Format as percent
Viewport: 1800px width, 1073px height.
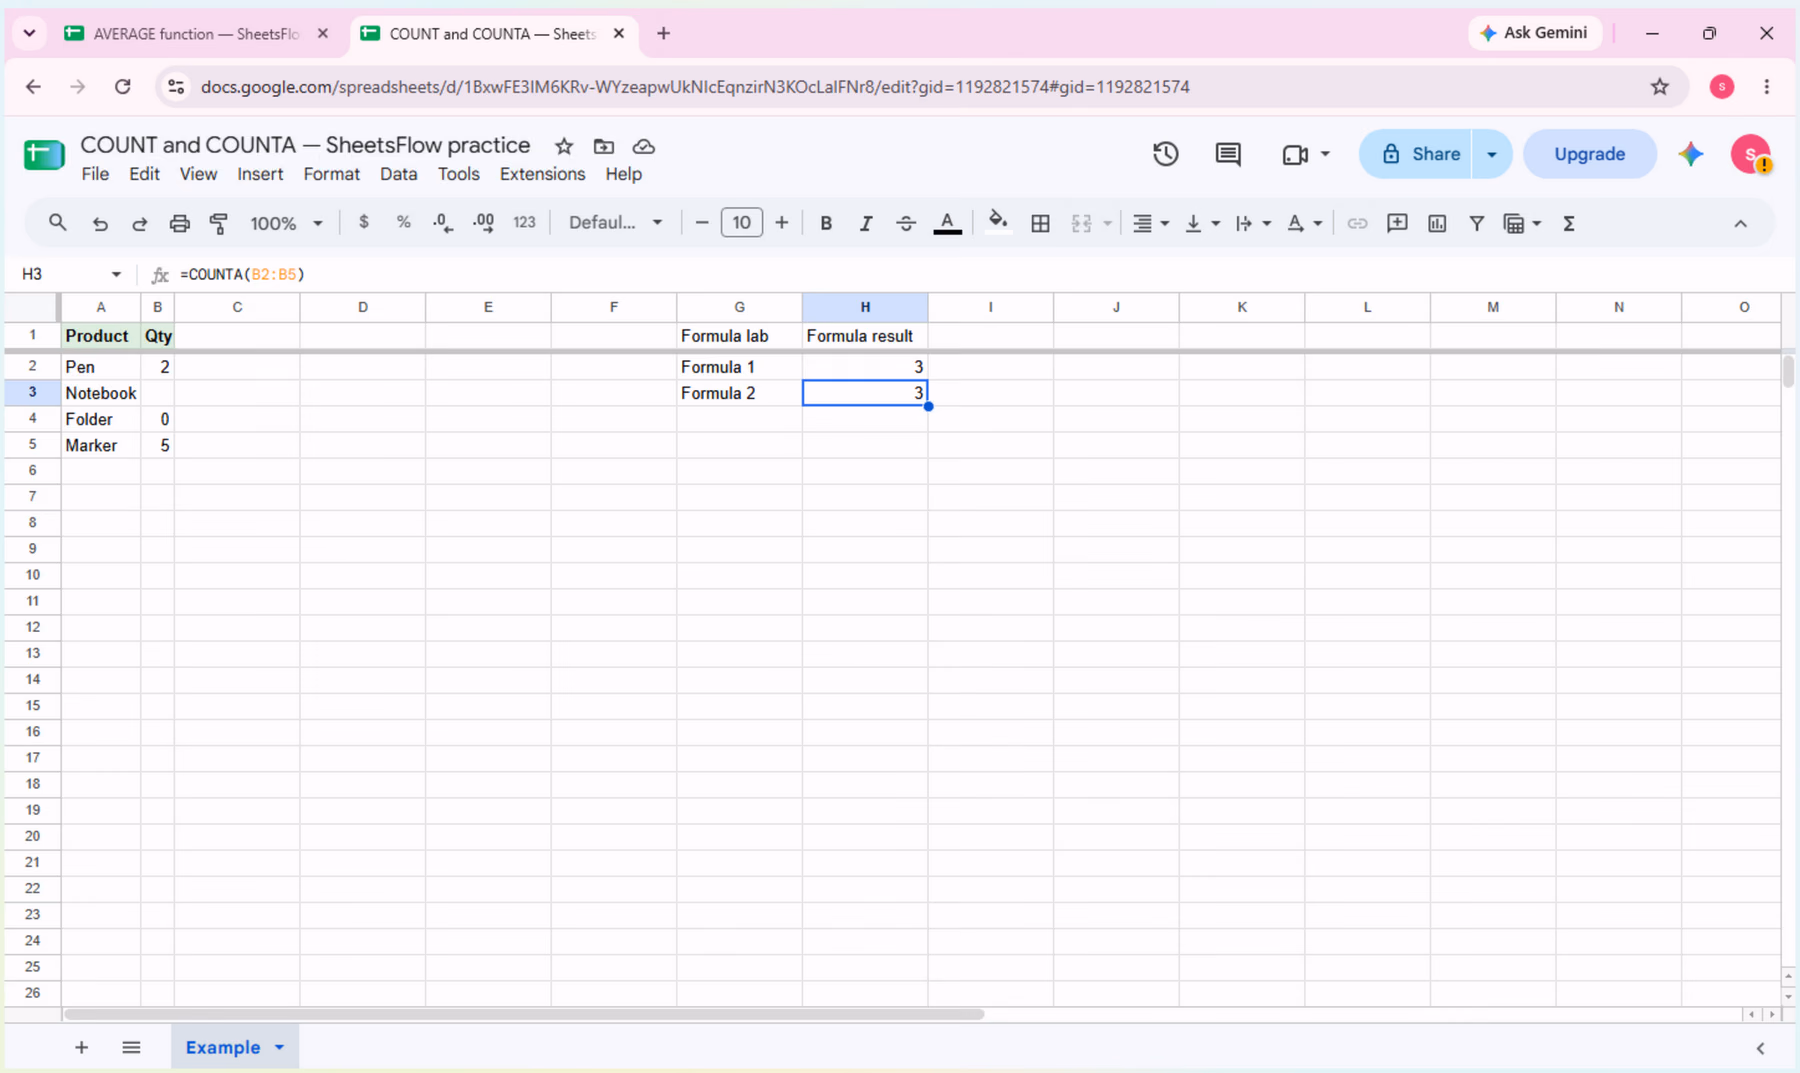pyautogui.click(x=403, y=222)
